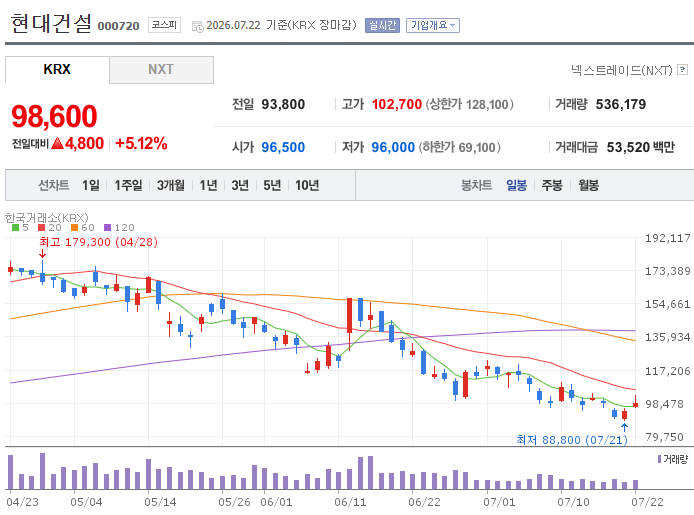
Task: Click the 최저 88,800 (07/21) marker
Action: (572, 440)
